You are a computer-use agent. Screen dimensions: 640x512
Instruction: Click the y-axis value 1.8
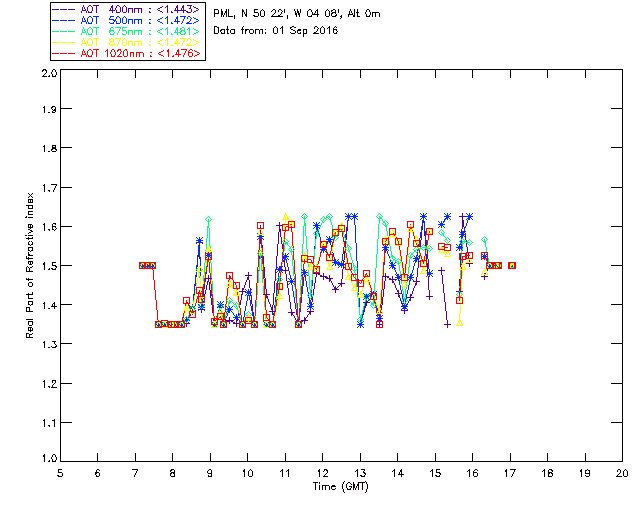pyautogui.click(x=49, y=148)
